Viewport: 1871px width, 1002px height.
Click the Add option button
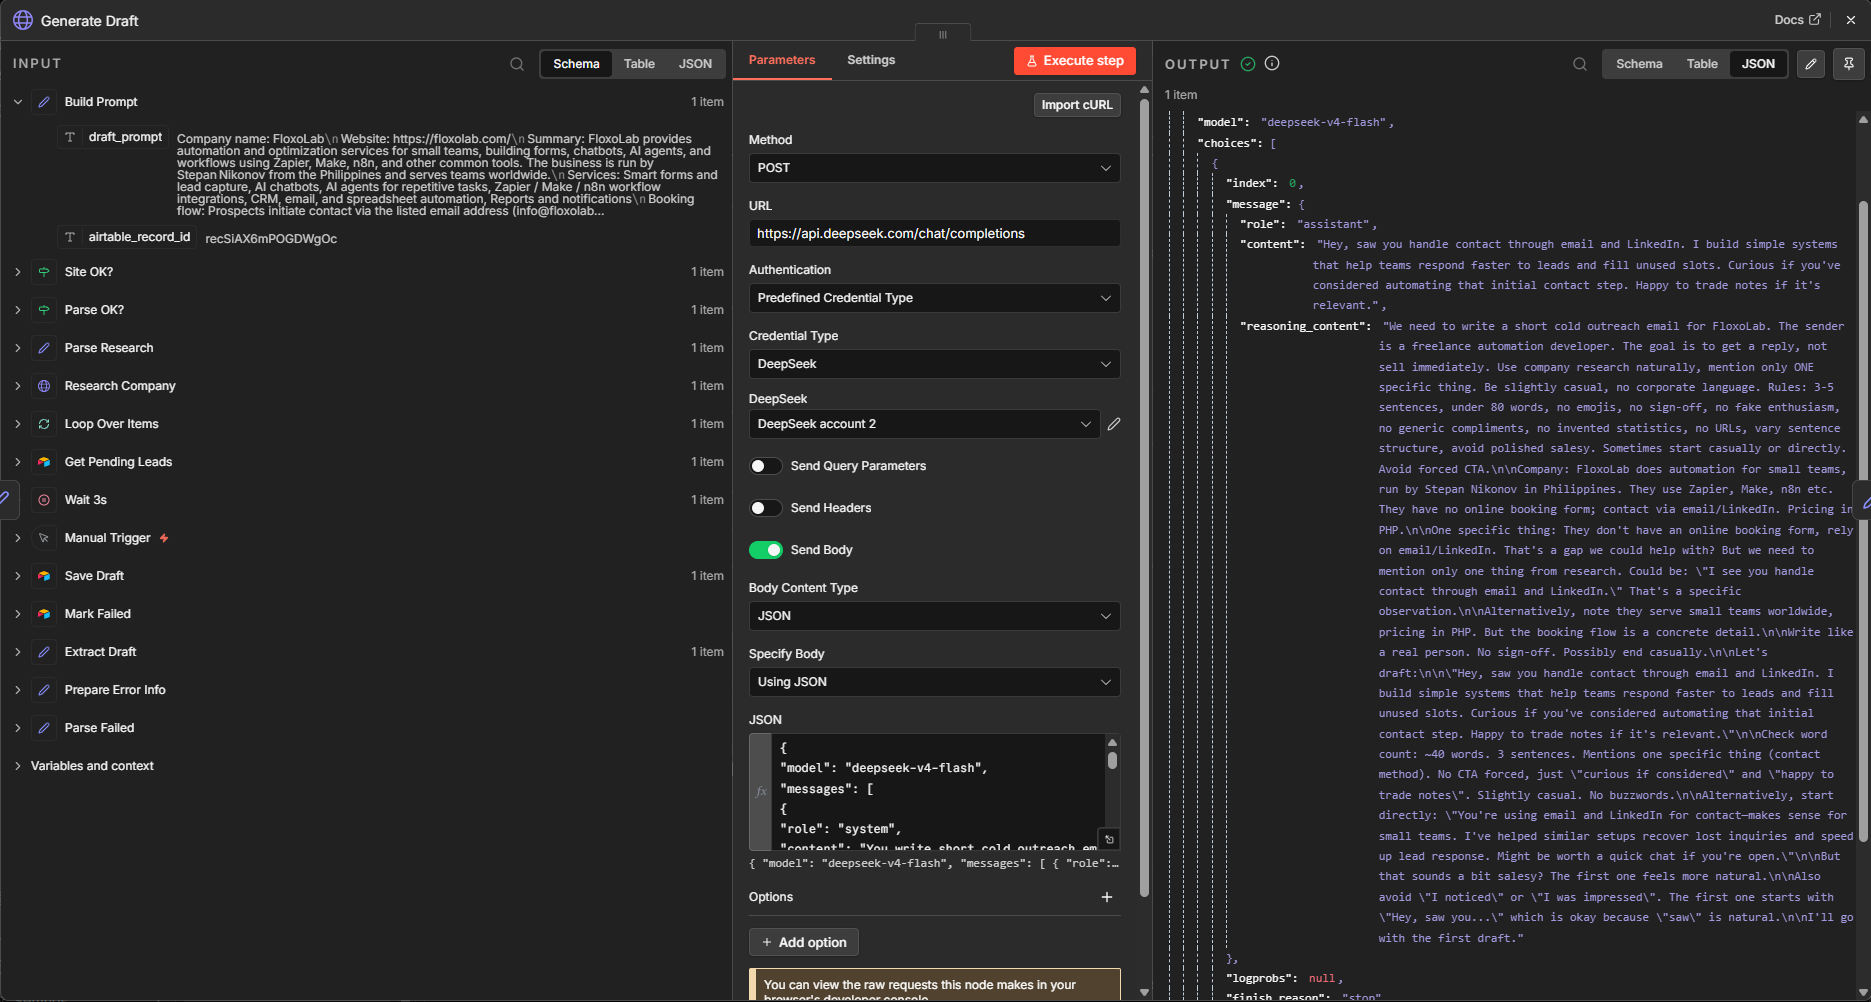804,942
